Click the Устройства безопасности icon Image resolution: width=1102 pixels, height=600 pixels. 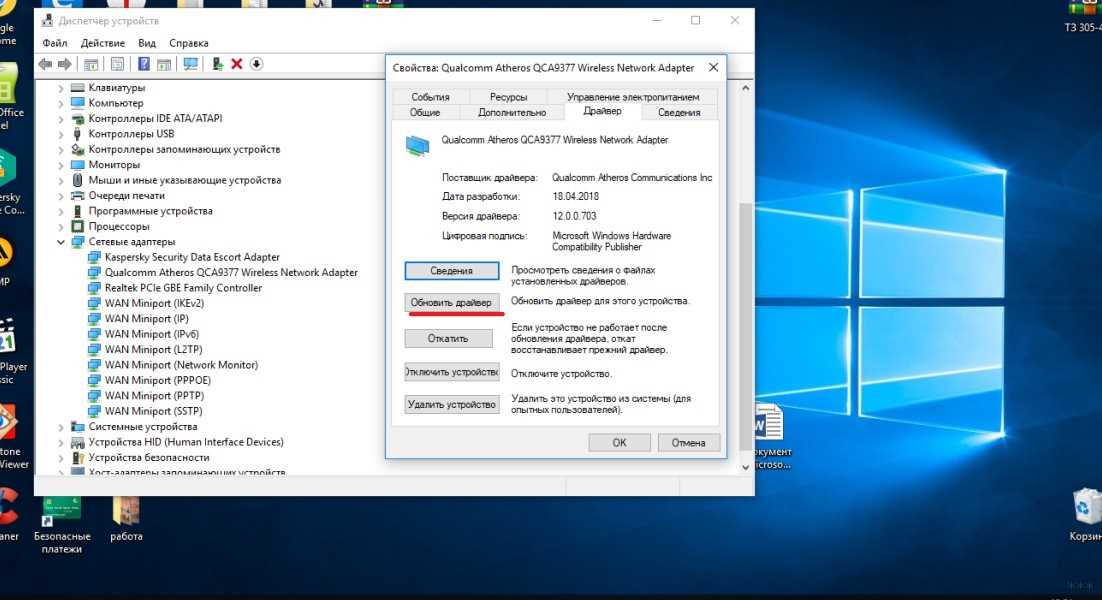pos(77,457)
